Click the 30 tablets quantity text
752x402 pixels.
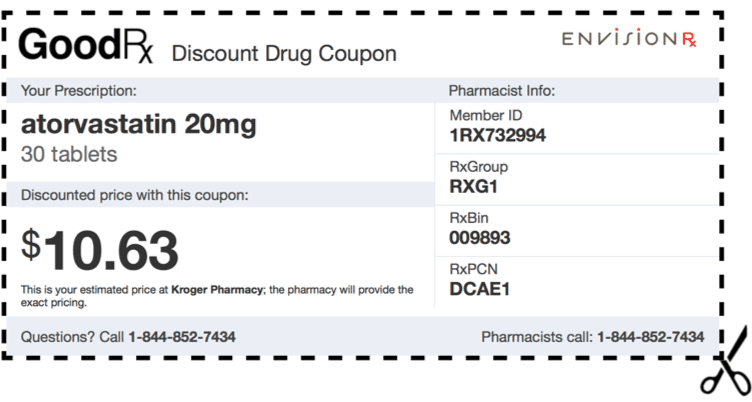tap(69, 154)
